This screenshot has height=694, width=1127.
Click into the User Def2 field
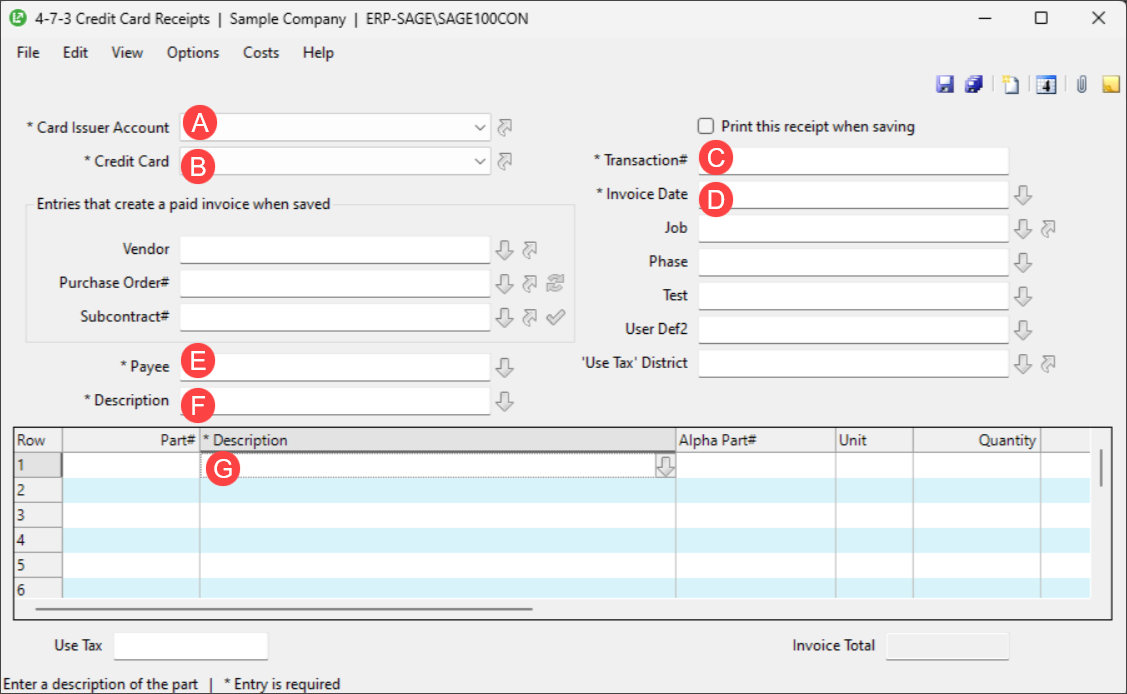[x=853, y=329]
